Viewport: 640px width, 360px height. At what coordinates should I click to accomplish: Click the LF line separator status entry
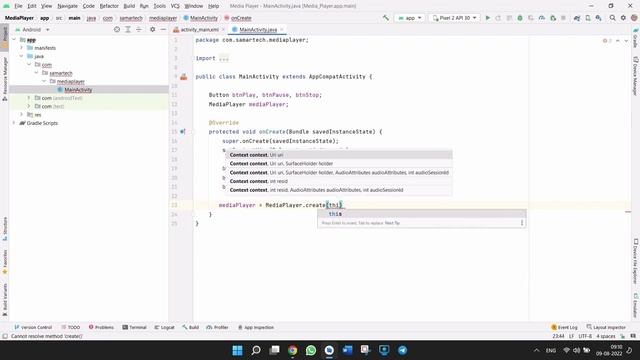click(571, 336)
